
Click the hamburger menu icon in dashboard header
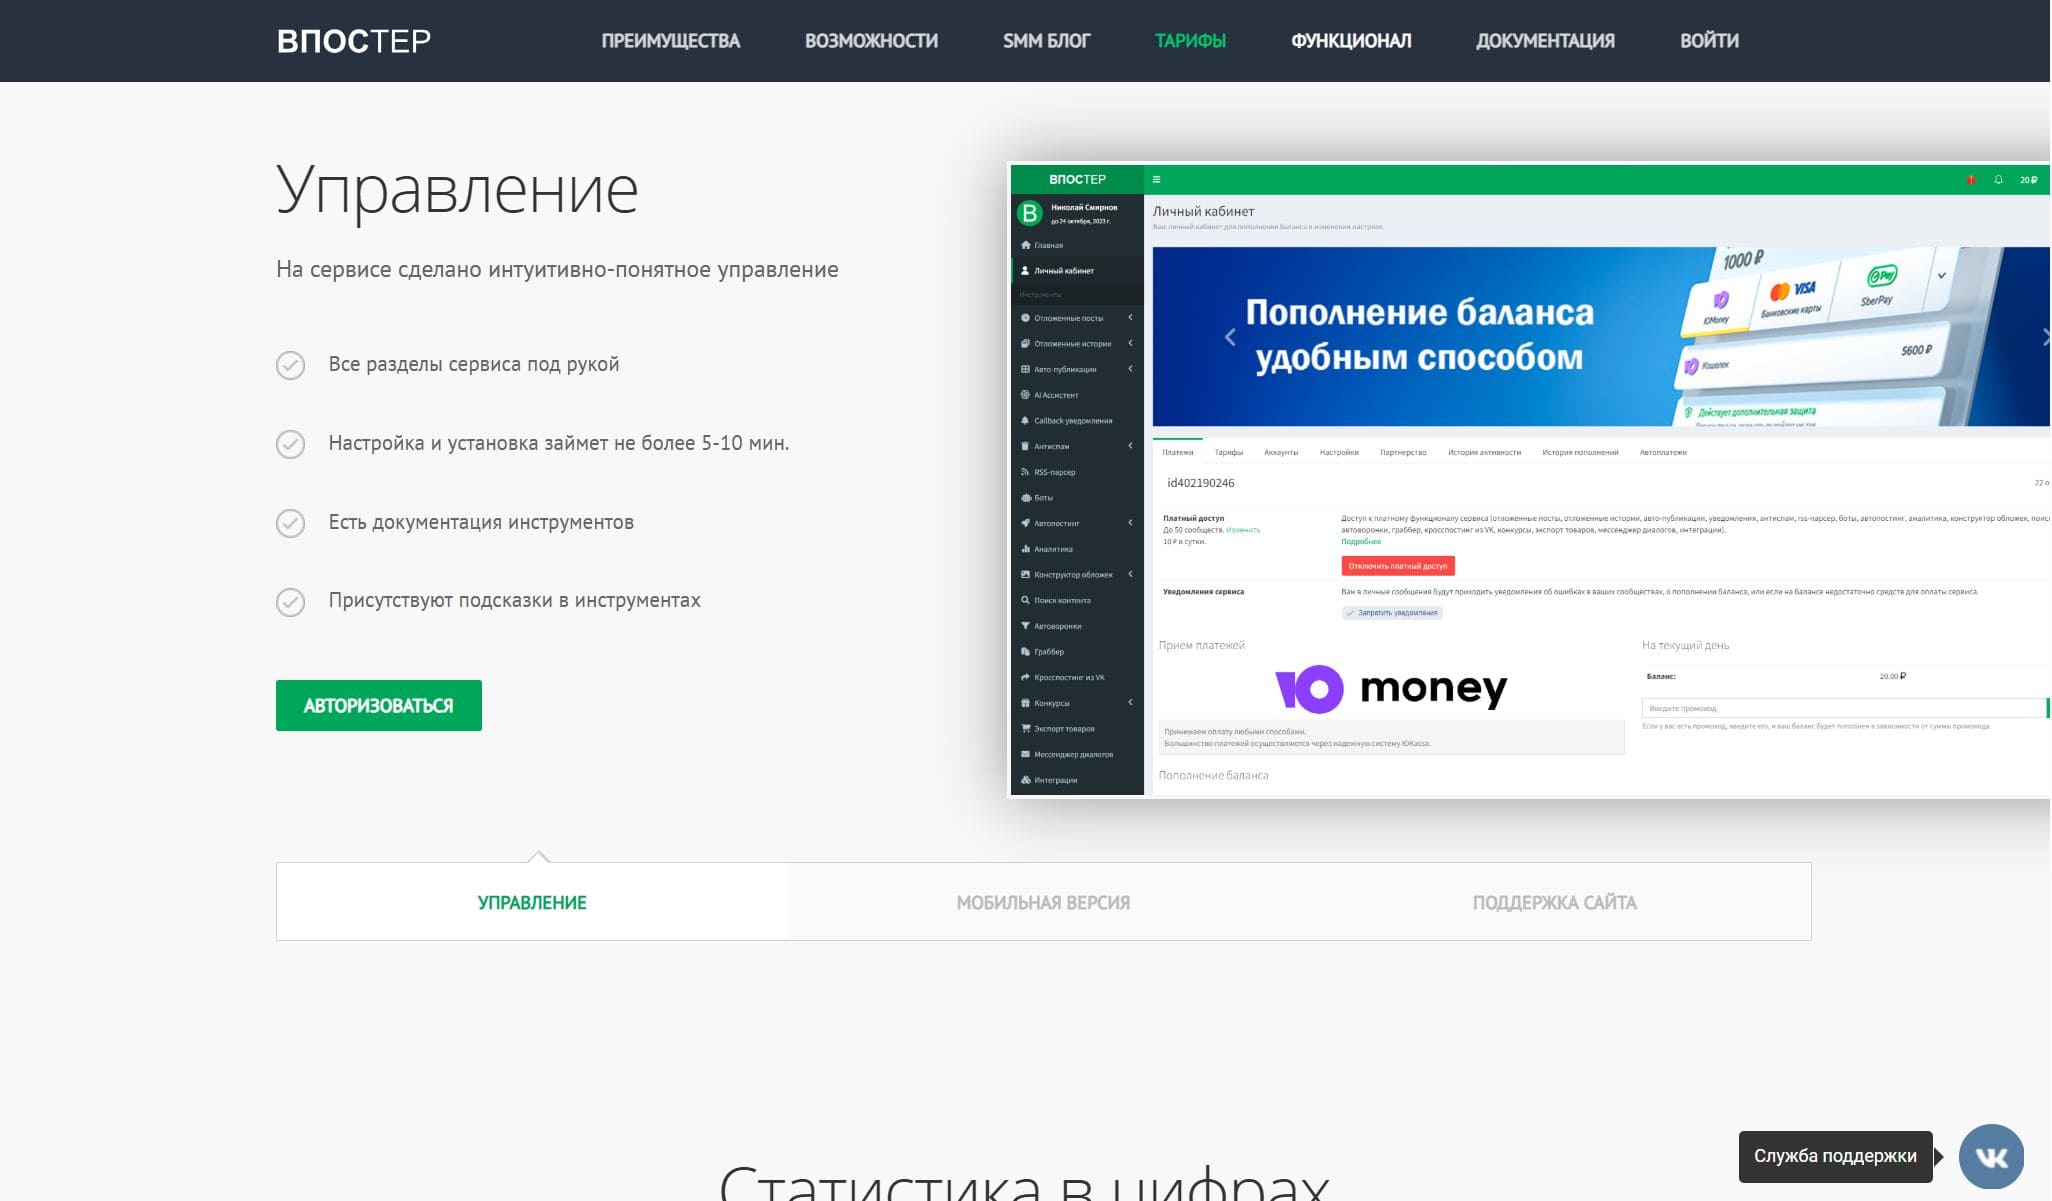pyautogui.click(x=1156, y=180)
